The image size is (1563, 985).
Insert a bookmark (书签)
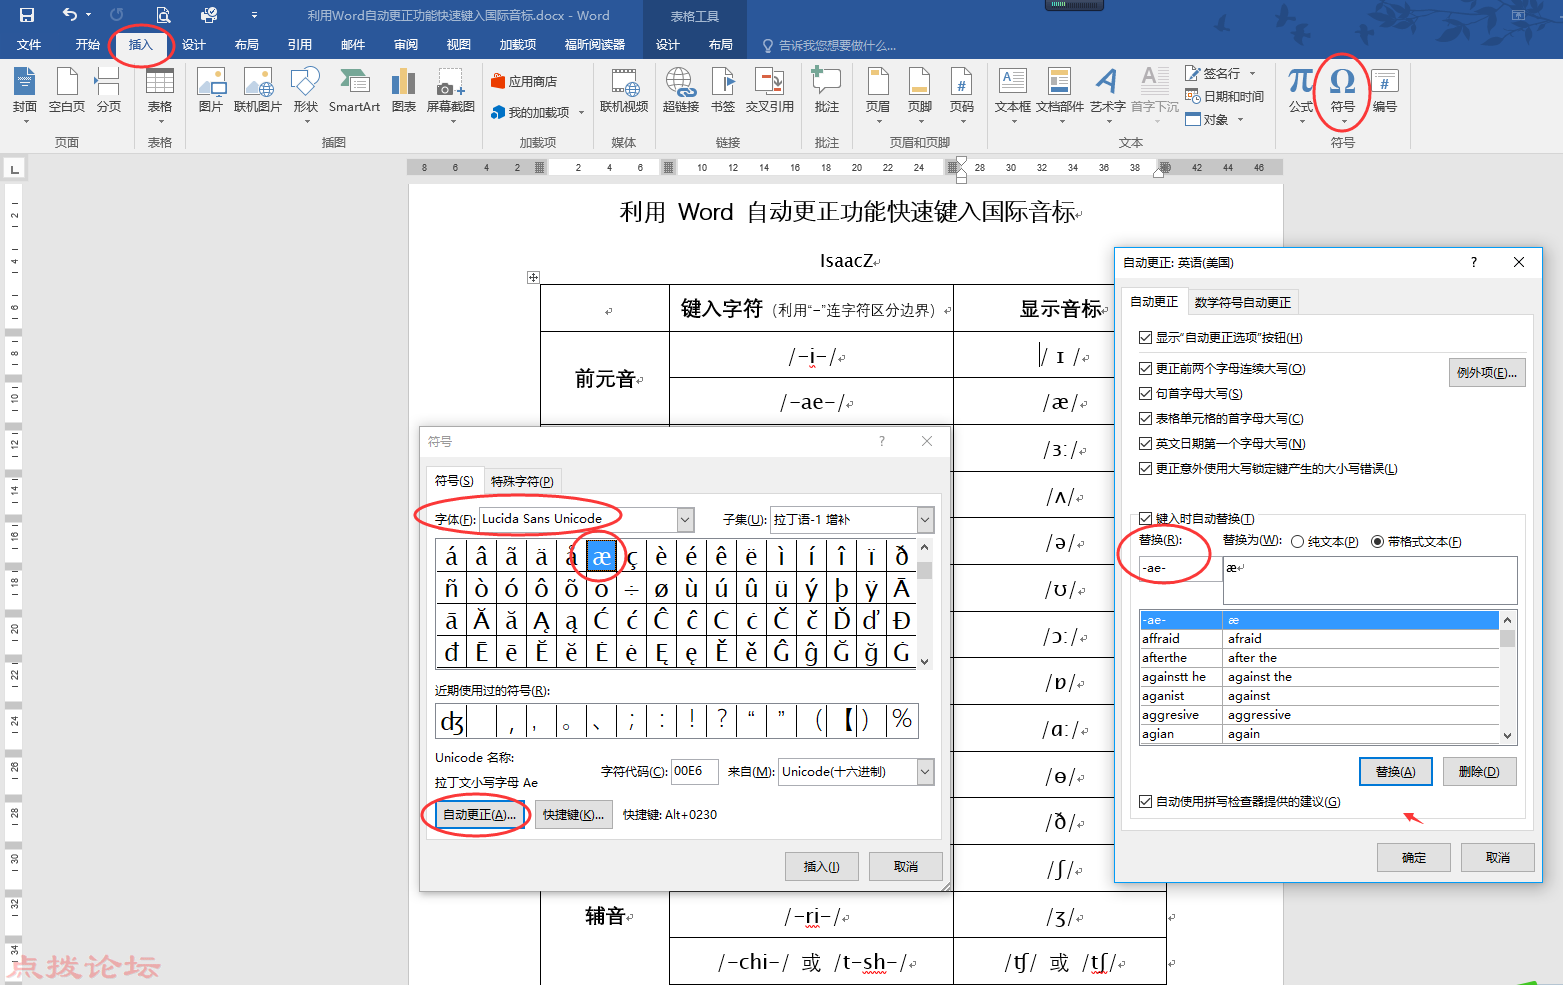coord(723,90)
